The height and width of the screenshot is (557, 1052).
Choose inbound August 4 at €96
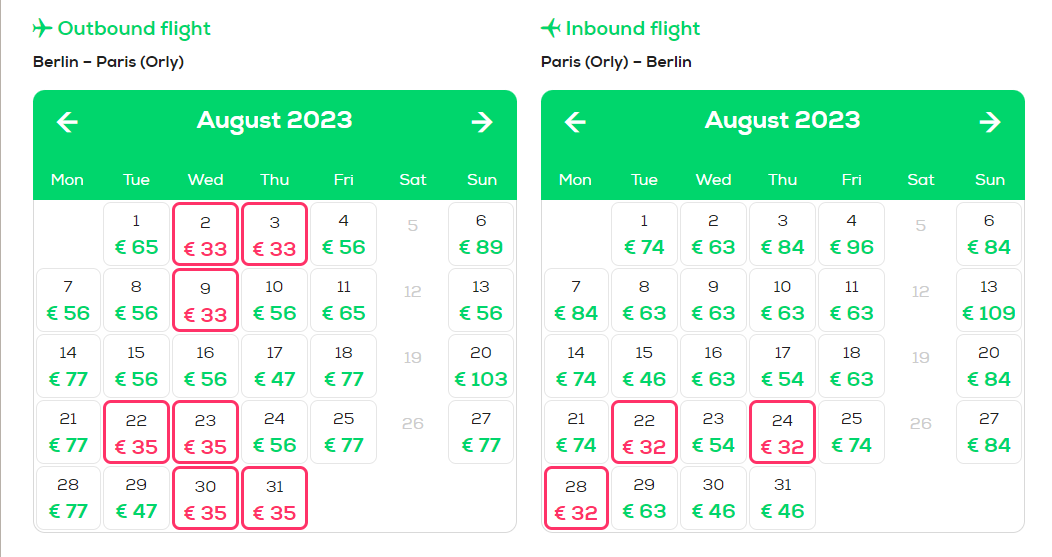(851, 234)
